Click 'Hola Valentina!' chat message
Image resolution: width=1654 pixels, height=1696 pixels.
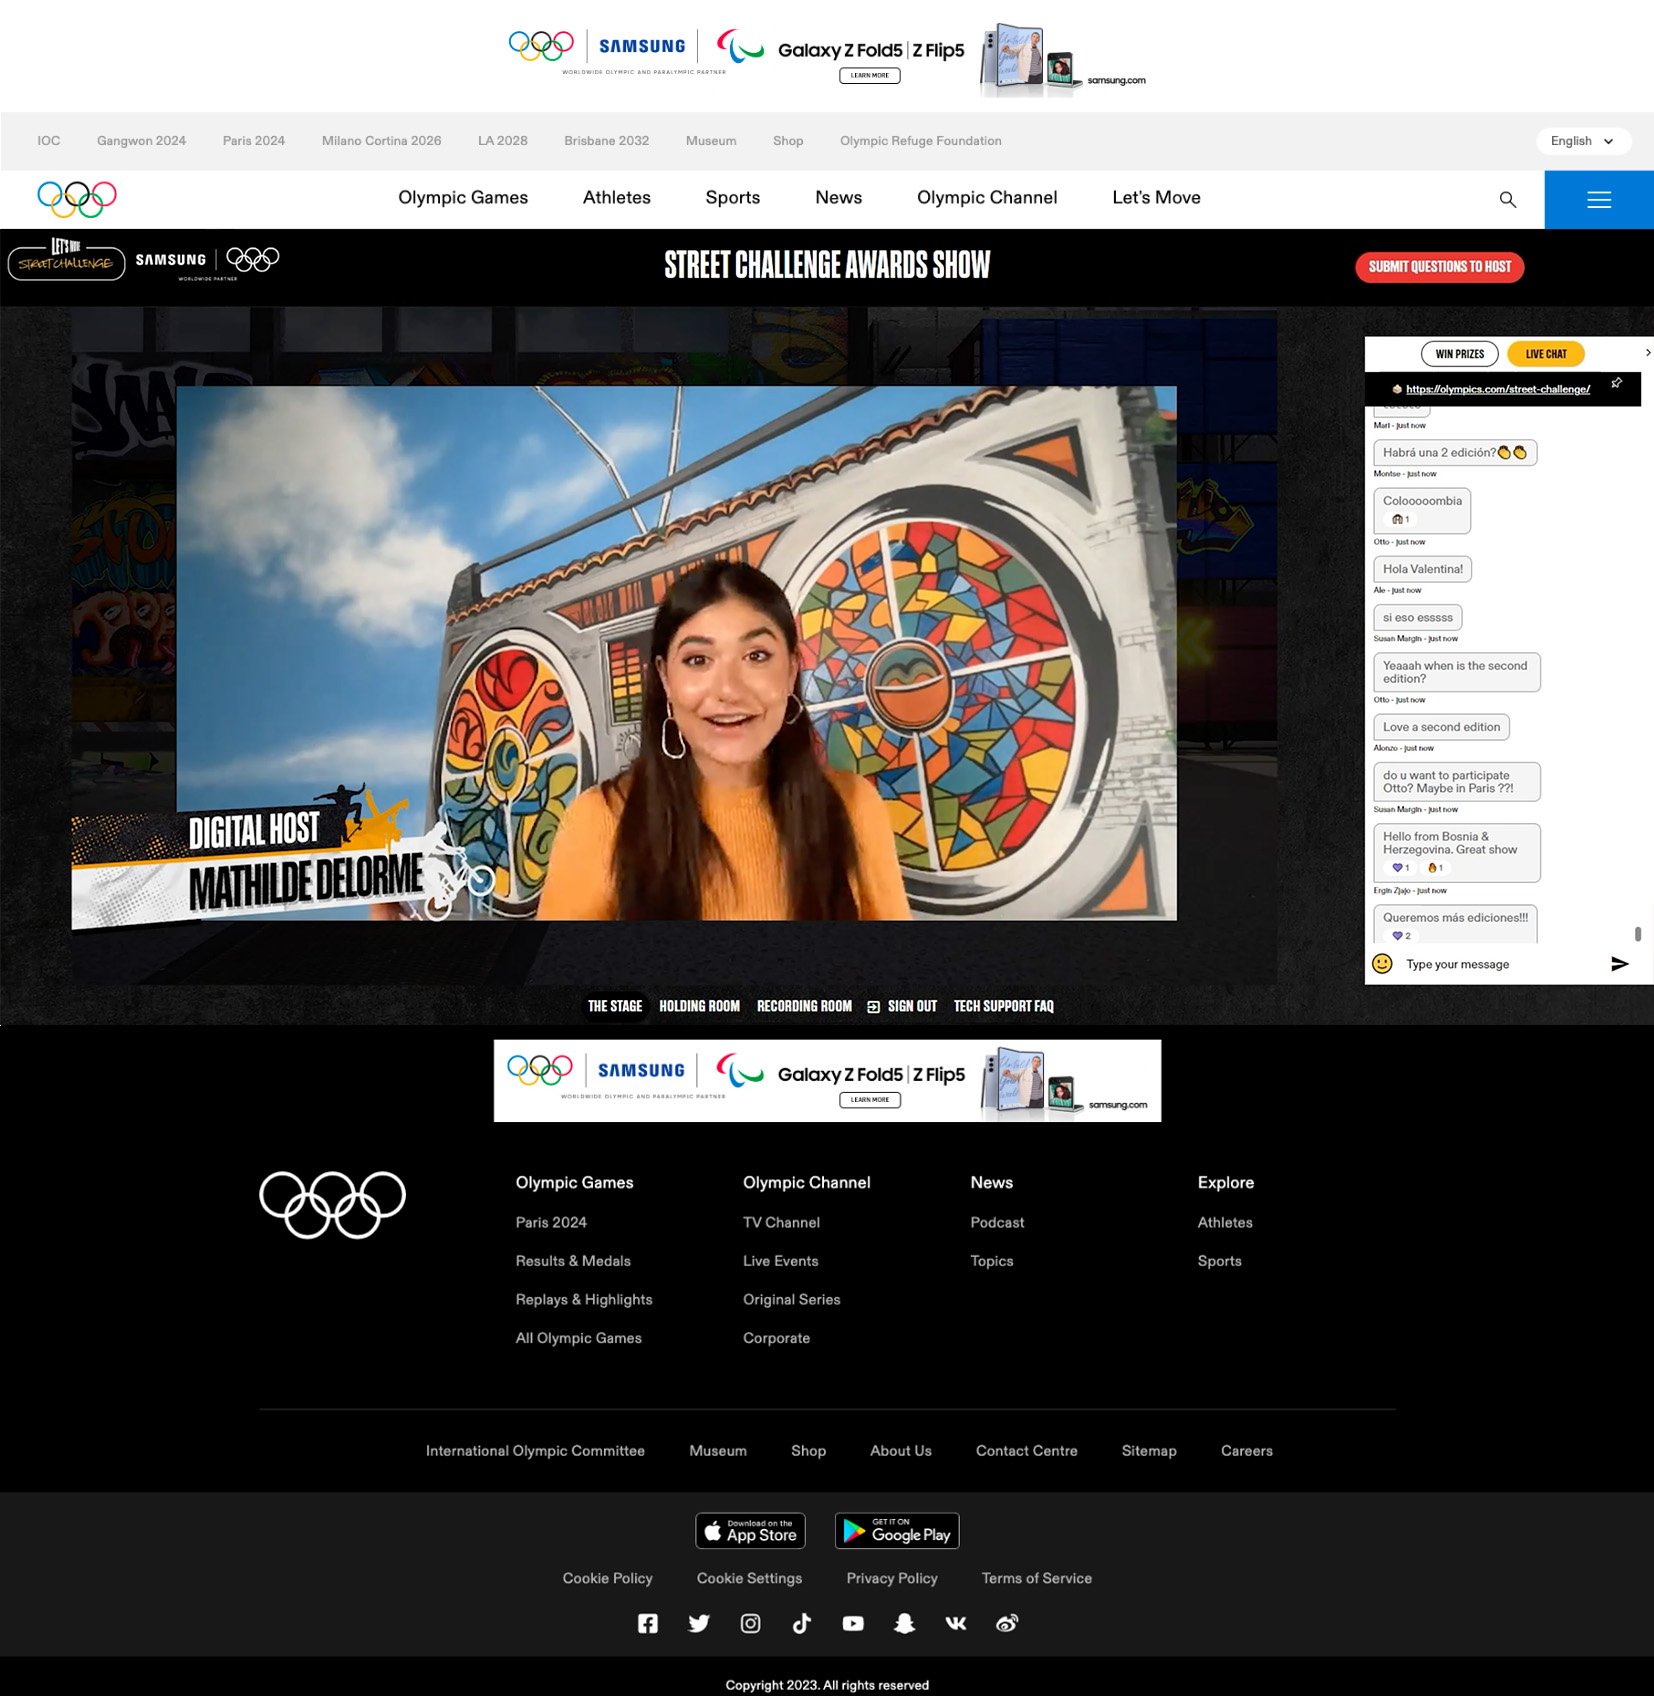coord(1422,569)
